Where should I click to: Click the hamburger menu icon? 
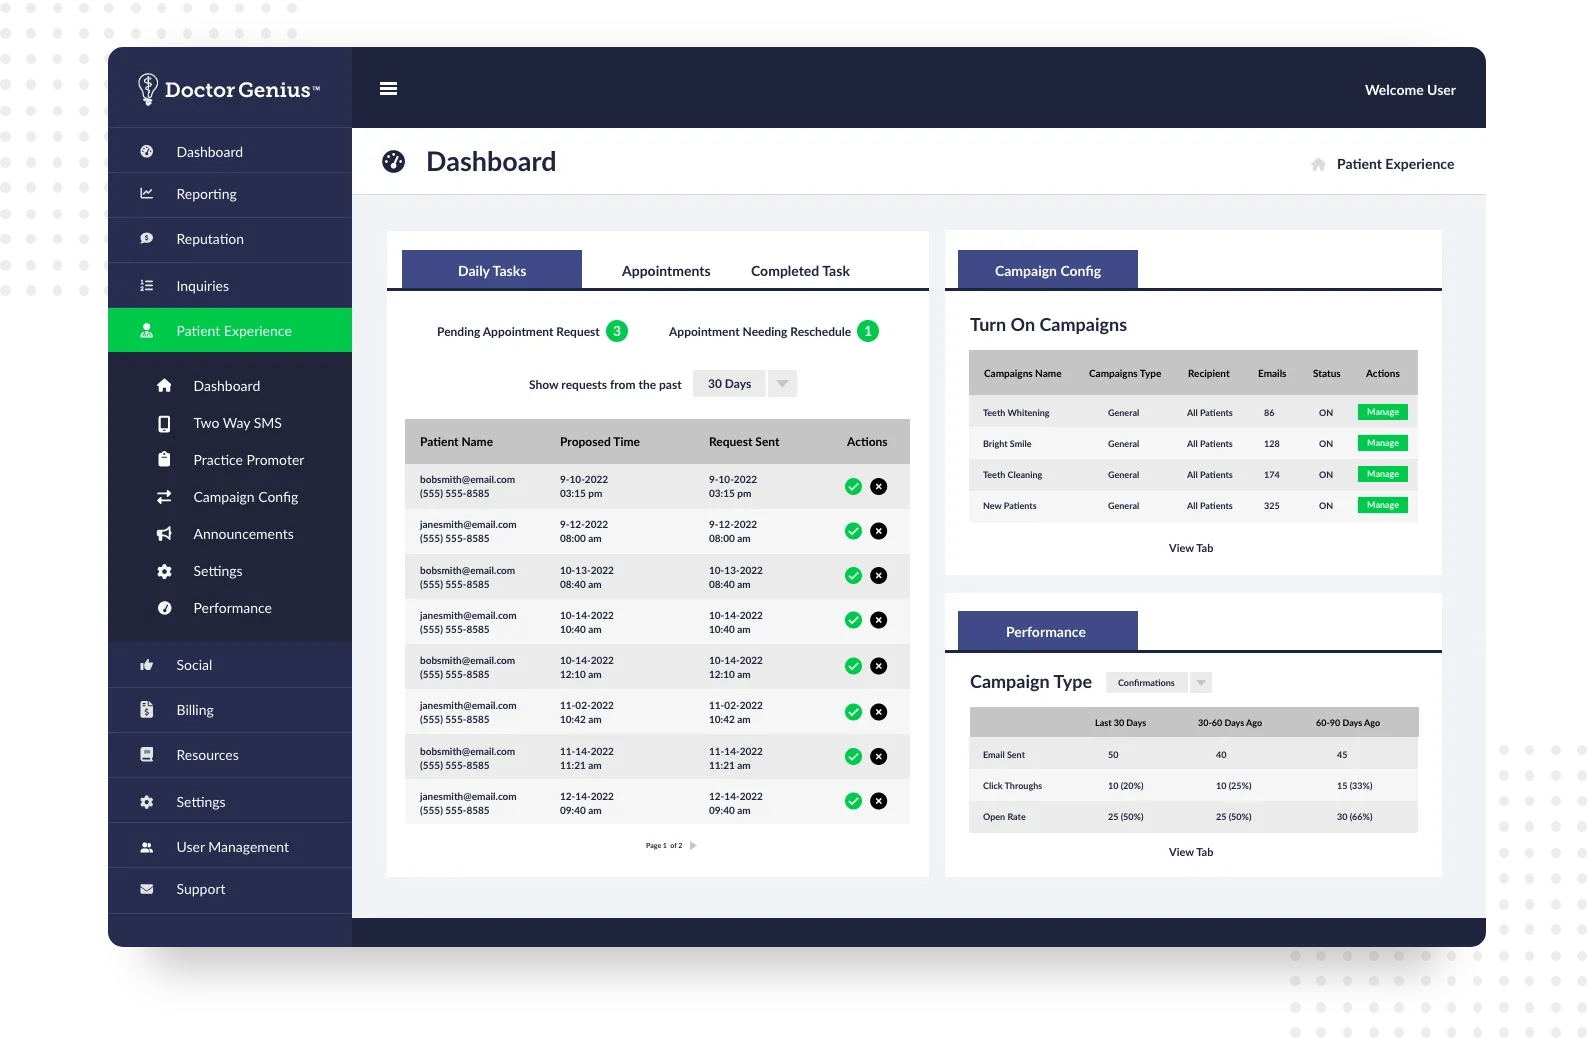point(389,89)
